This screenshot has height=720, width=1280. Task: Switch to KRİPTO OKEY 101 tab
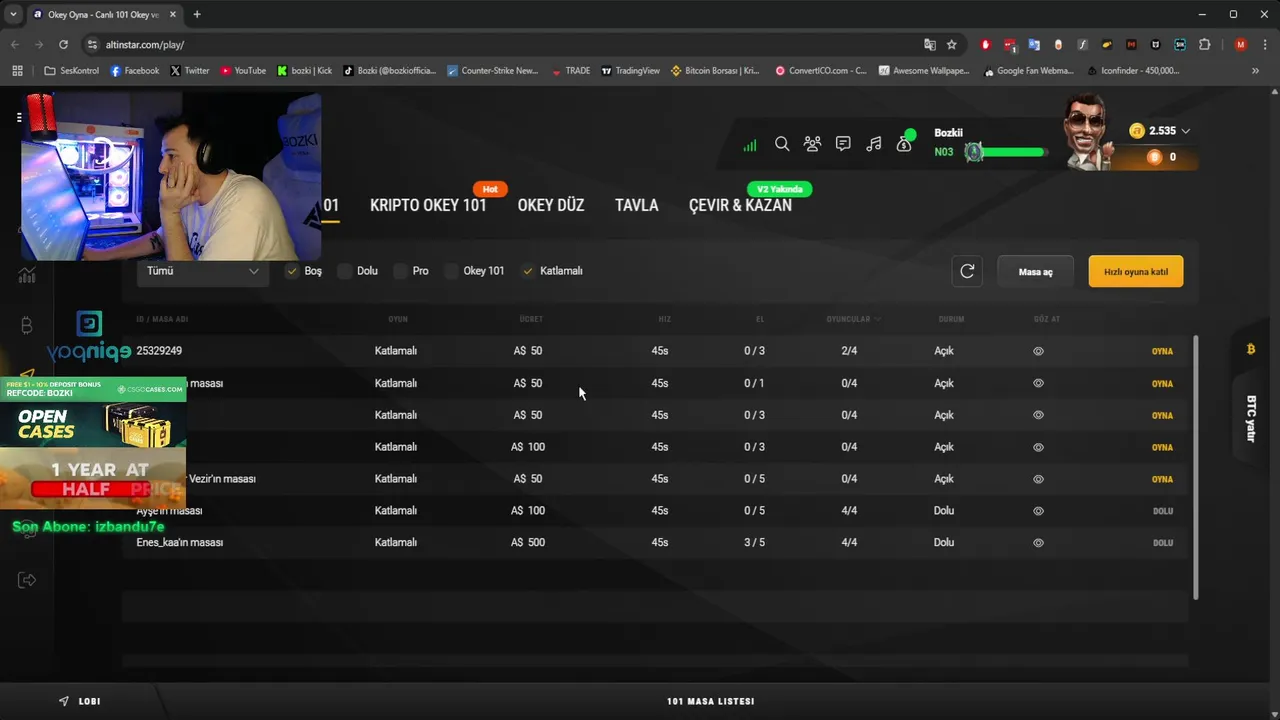pyautogui.click(x=428, y=205)
